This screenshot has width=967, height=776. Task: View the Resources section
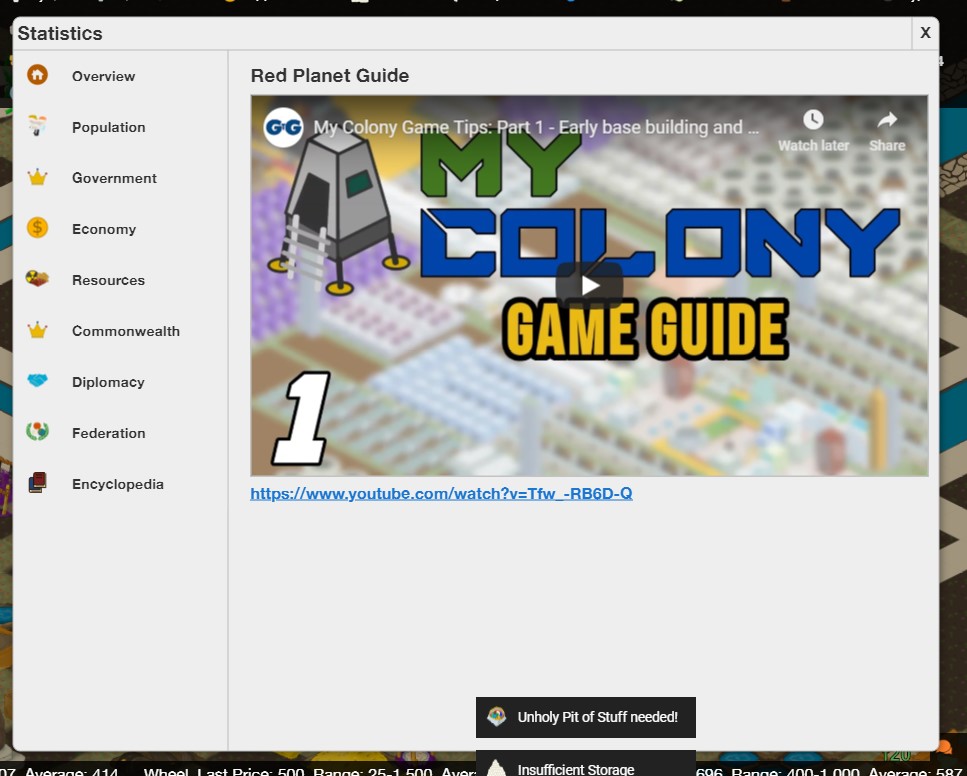click(109, 280)
